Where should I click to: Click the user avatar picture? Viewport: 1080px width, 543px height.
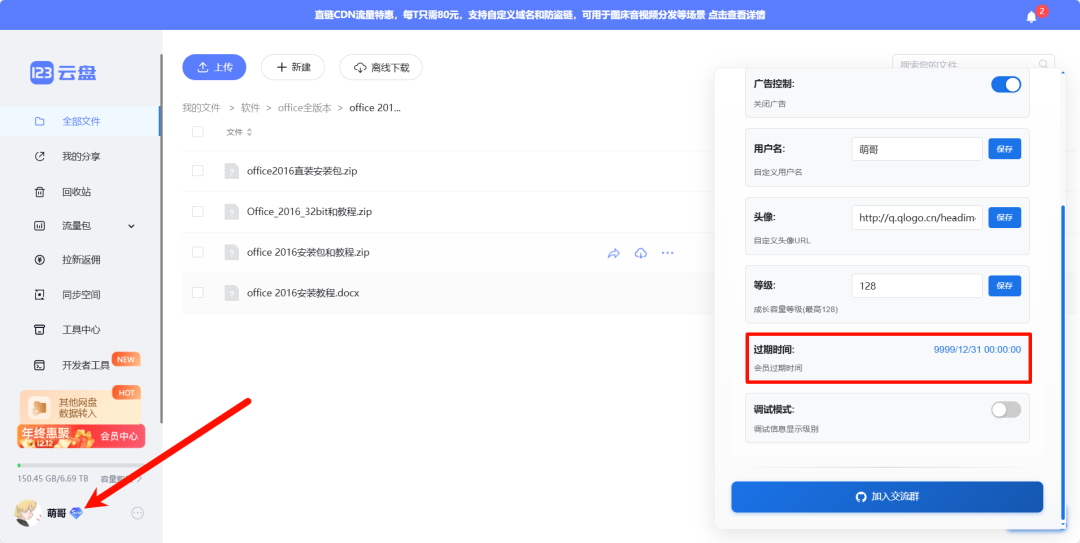click(28, 513)
